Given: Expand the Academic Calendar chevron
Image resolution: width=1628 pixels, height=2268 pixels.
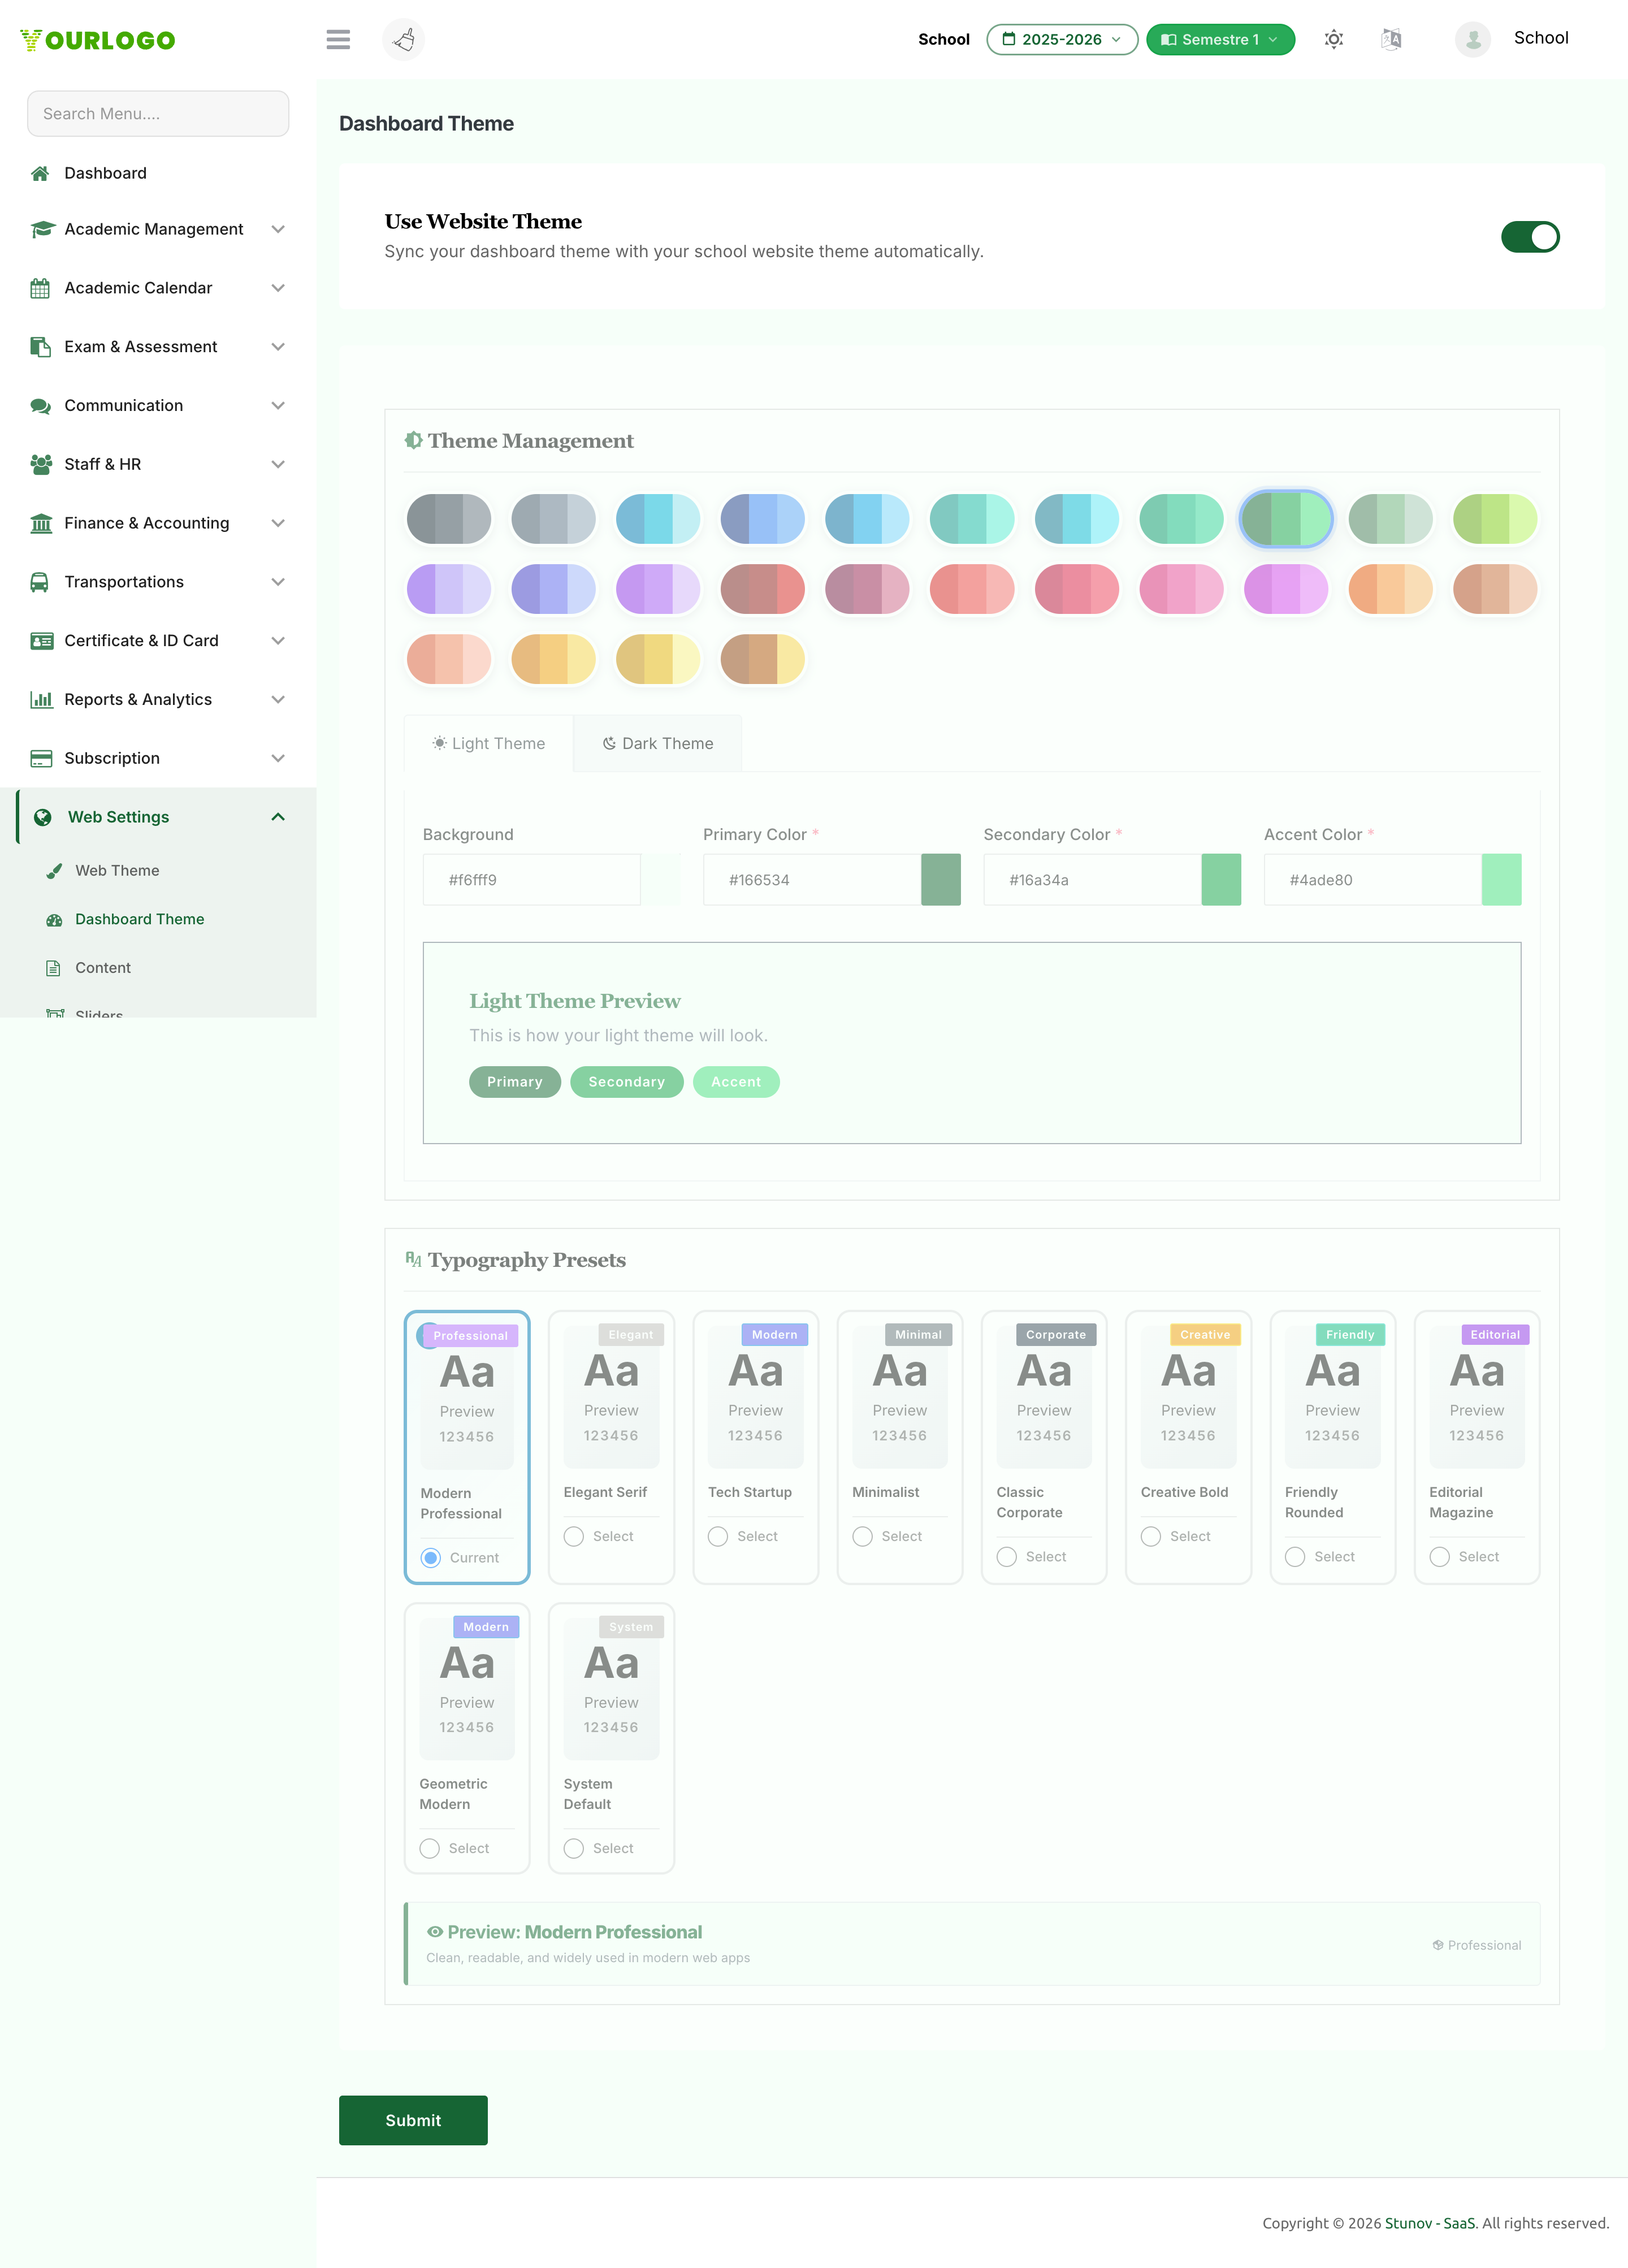Looking at the screenshot, I should tap(278, 288).
